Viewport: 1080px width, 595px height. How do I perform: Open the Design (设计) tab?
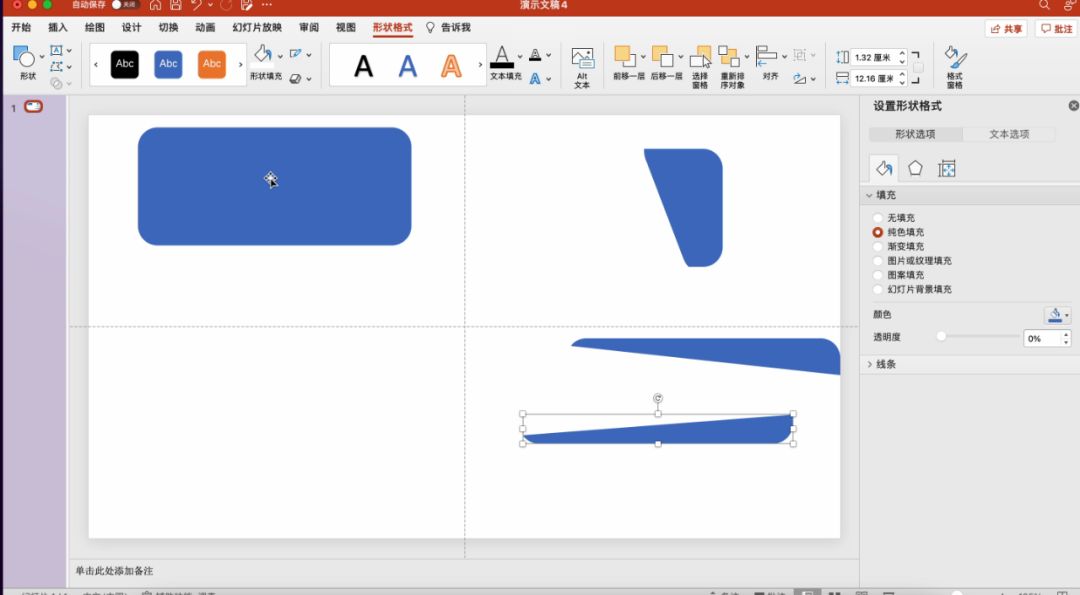tap(131, 28)
